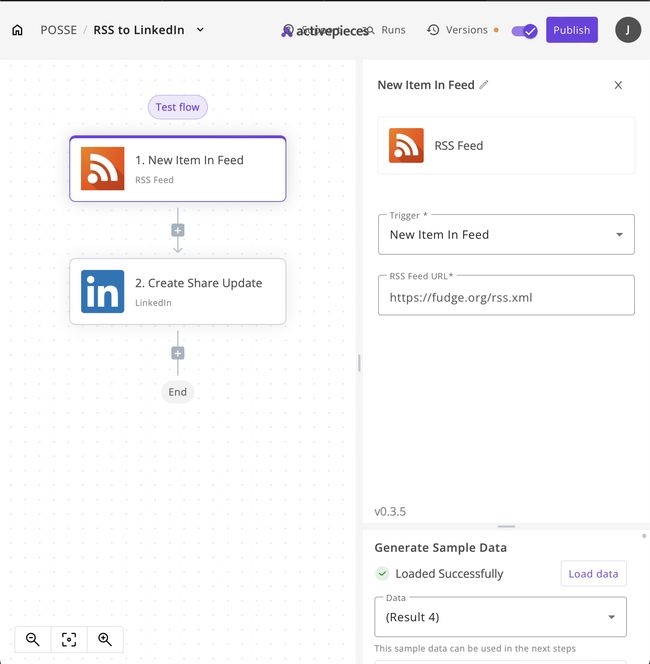Screen dimensions: 650x664
Task: Open the Runs tab
Action: pos(393,30)
